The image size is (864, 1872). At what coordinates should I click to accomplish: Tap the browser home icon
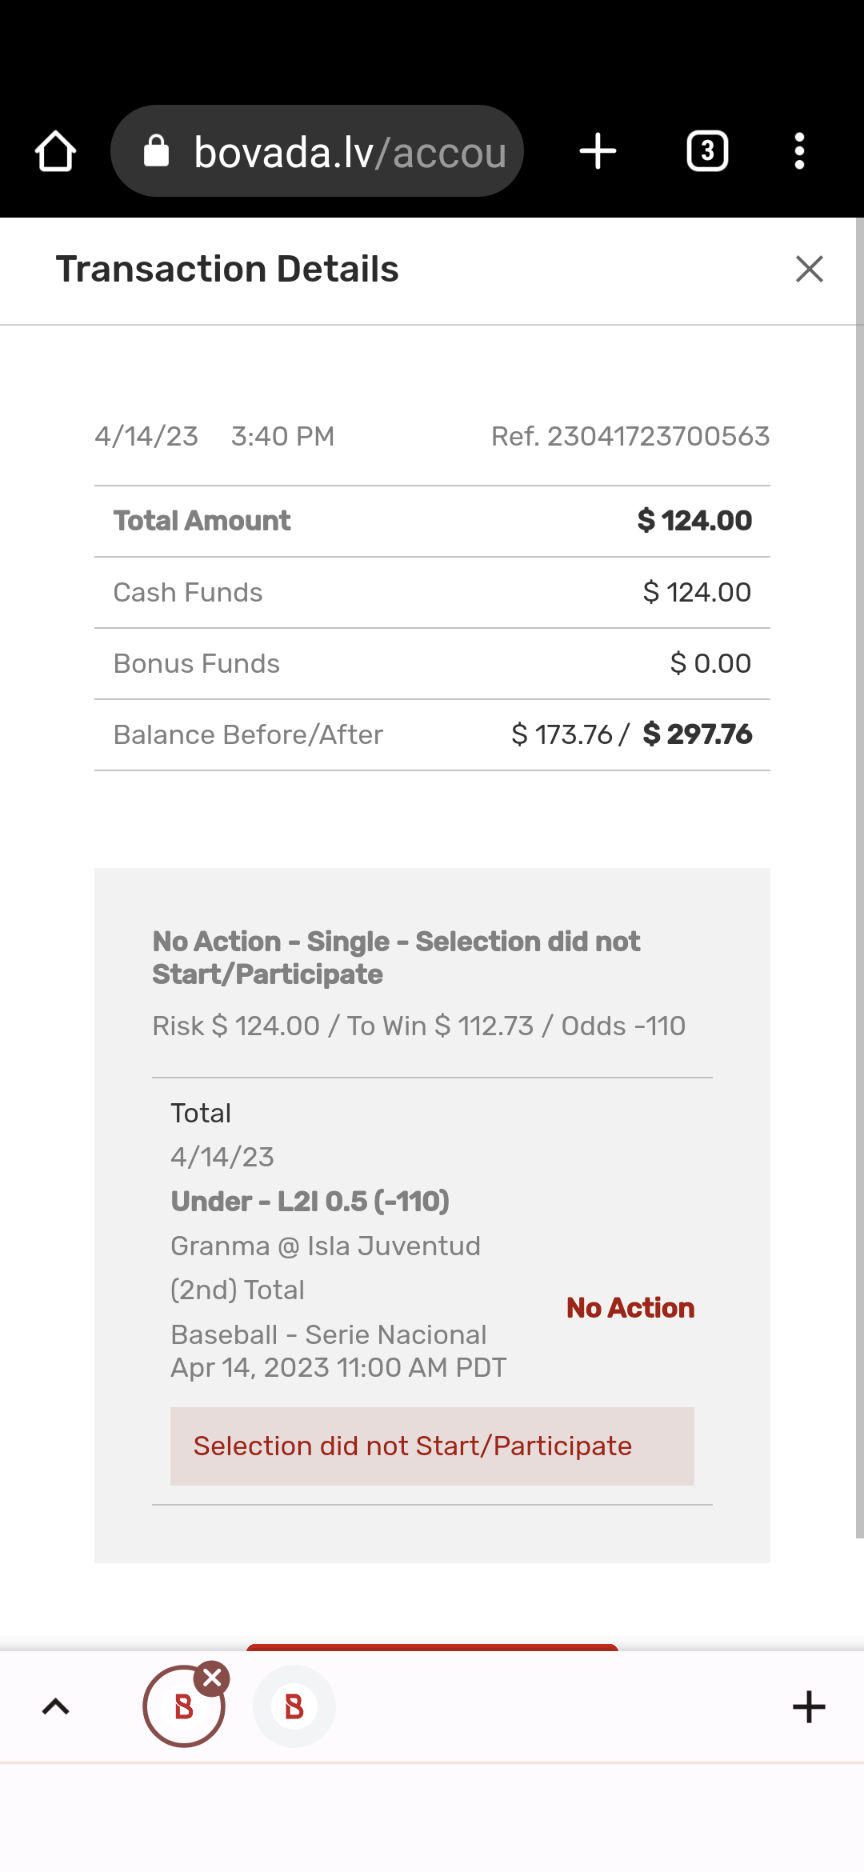pos(55,152)
